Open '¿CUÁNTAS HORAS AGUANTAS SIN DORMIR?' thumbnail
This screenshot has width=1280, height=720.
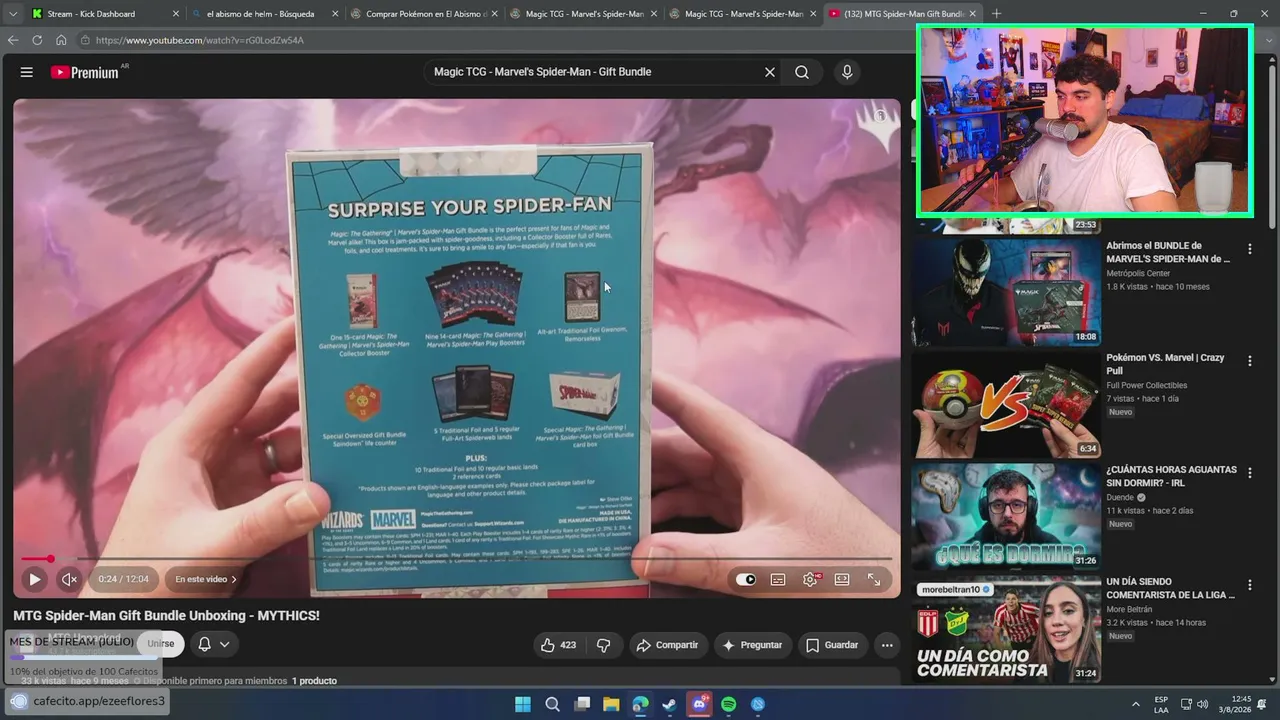[1005, 515]
